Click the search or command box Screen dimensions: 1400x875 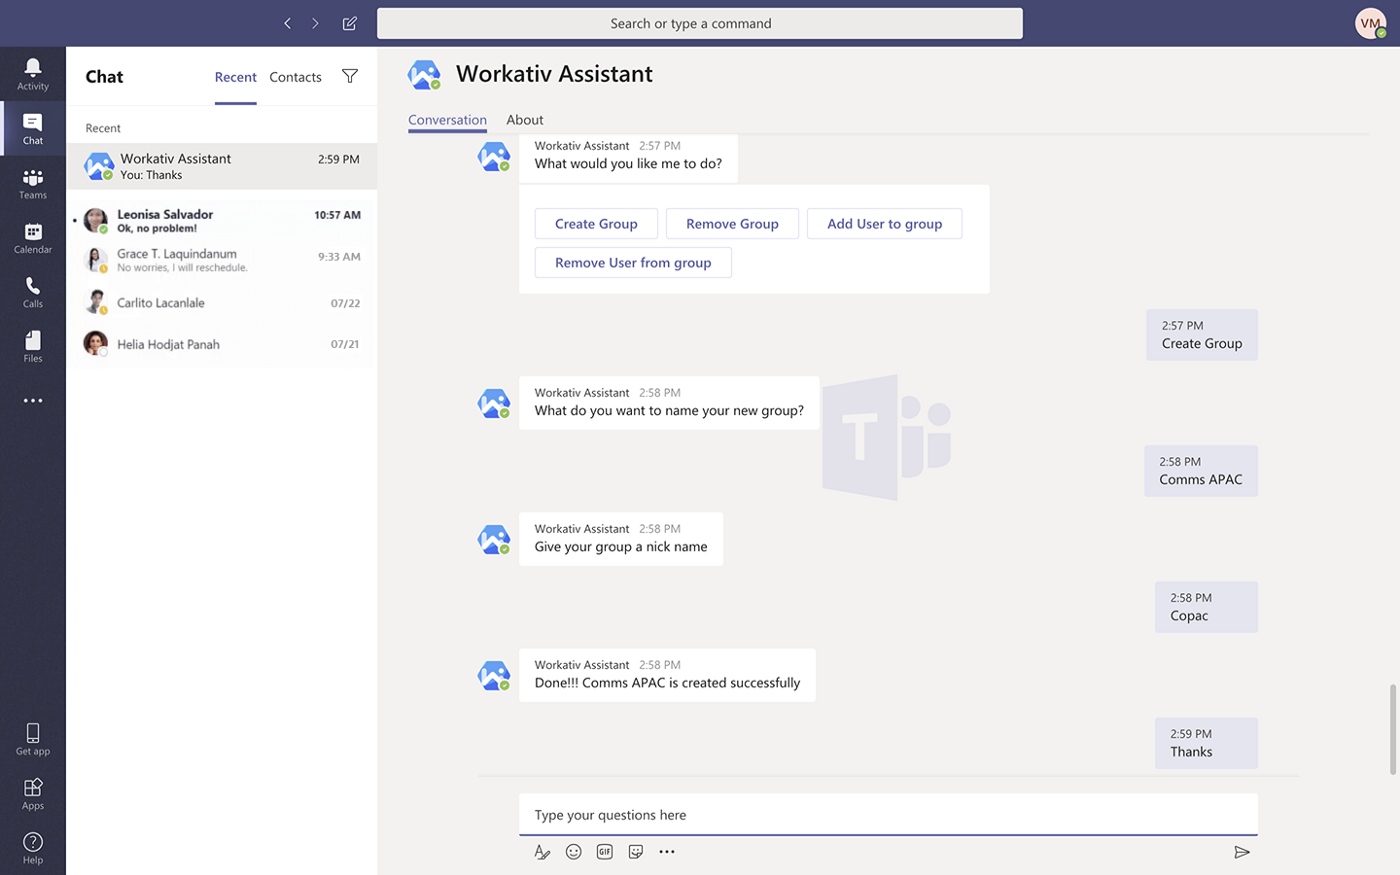point(700,23)
